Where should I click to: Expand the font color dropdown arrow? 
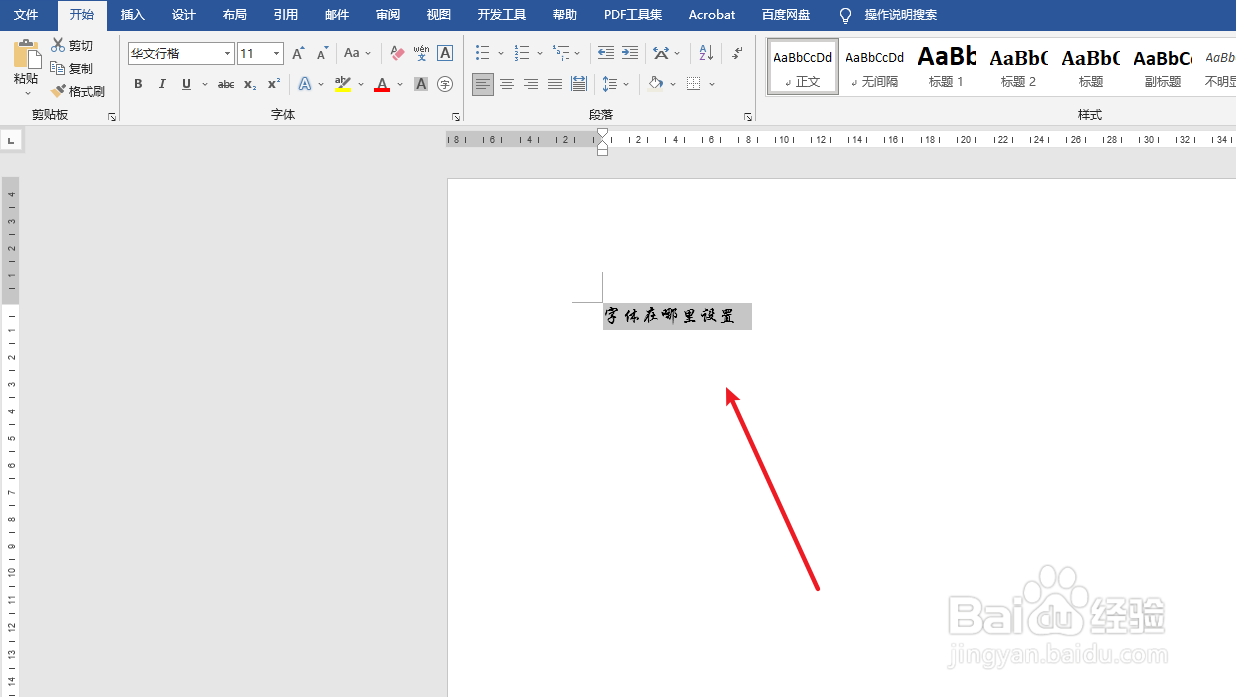point(400,84)
